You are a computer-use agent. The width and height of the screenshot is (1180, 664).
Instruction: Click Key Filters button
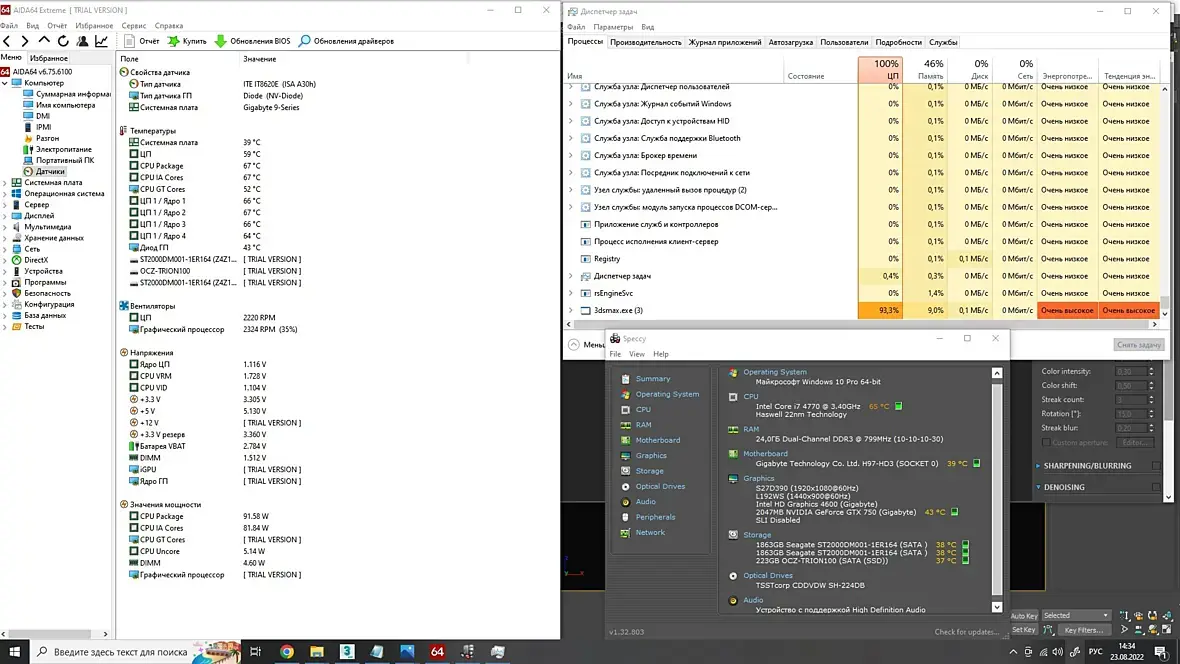coord(1084,630)
